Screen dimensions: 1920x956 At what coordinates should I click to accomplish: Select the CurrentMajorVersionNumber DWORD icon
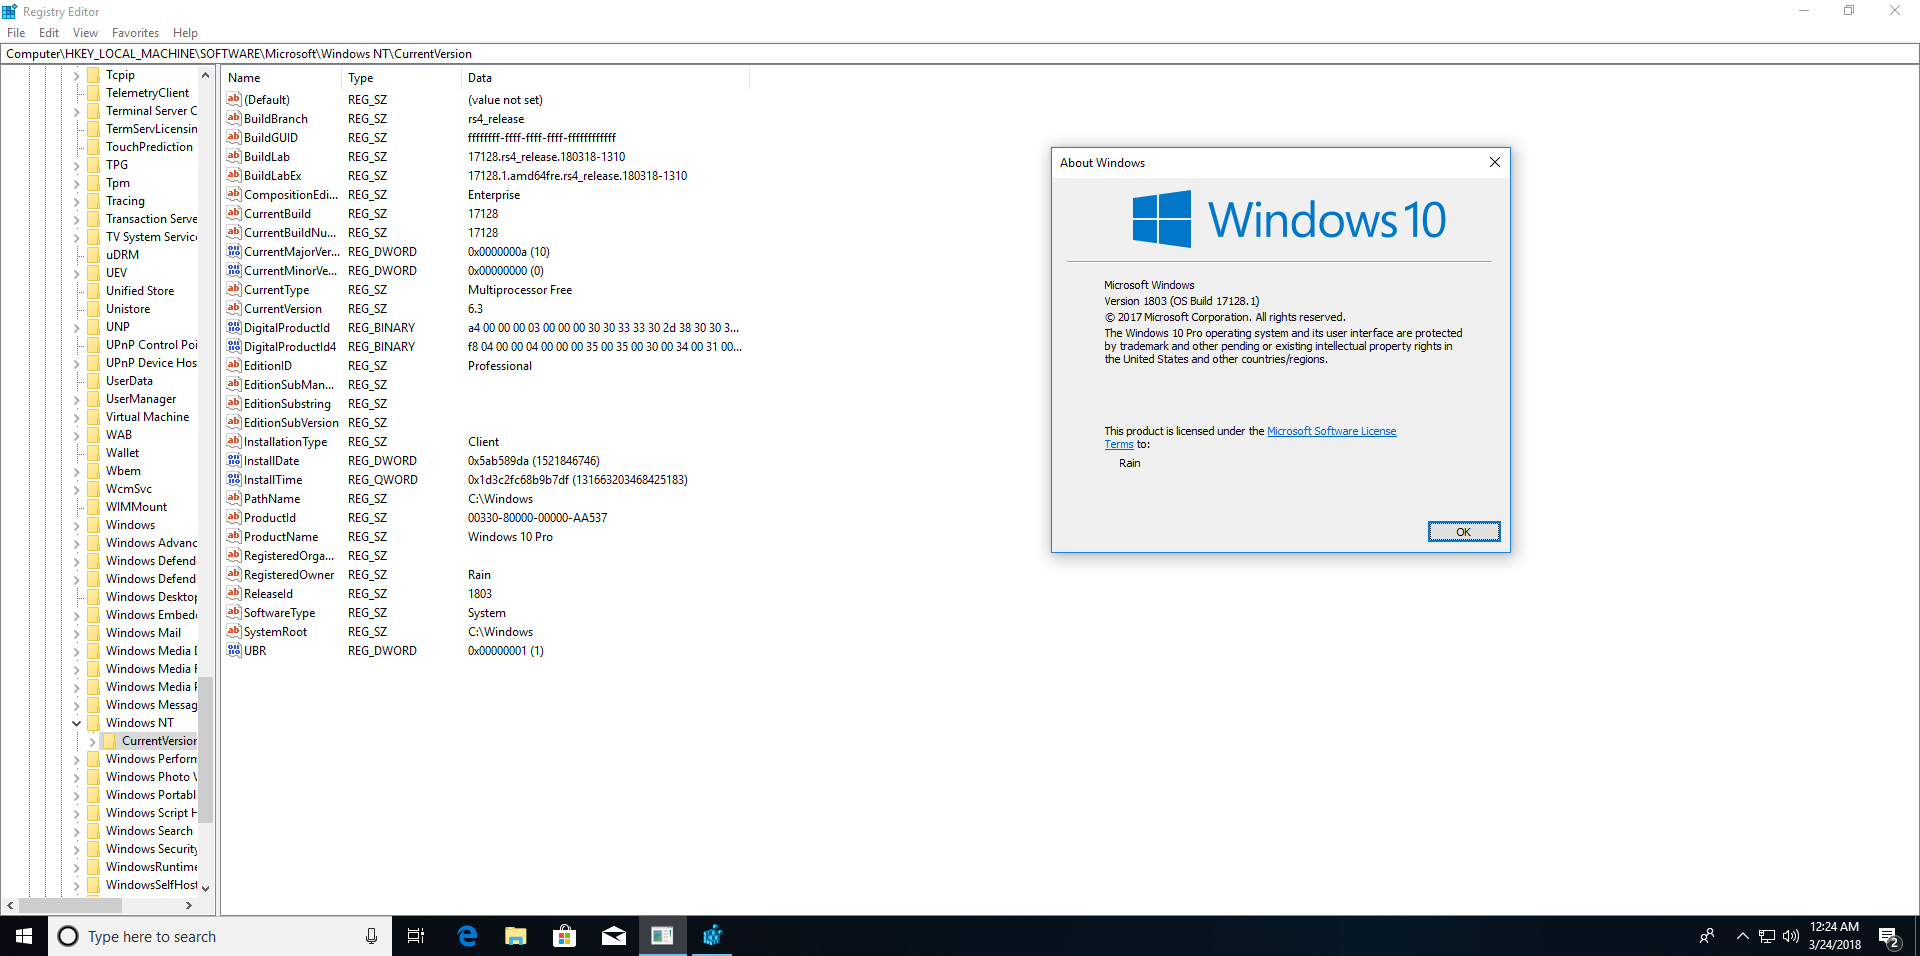[234, 251]
